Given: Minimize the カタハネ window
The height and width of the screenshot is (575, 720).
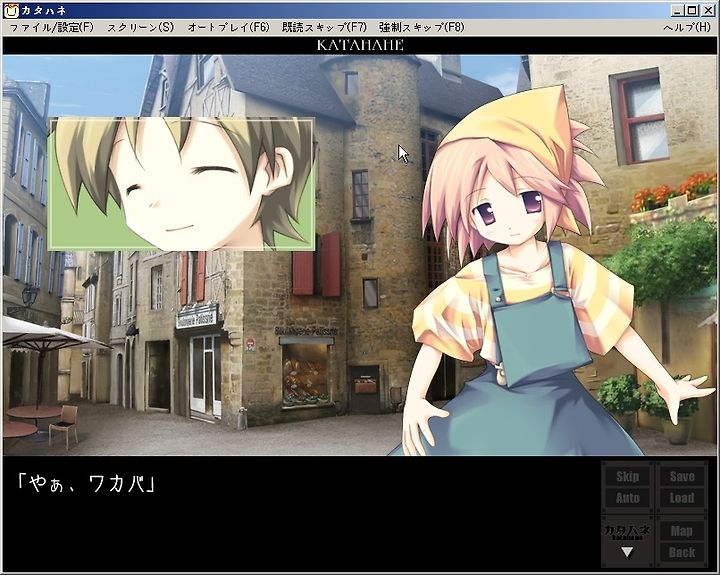Looking at the screenshot, I should pos(678,10).
